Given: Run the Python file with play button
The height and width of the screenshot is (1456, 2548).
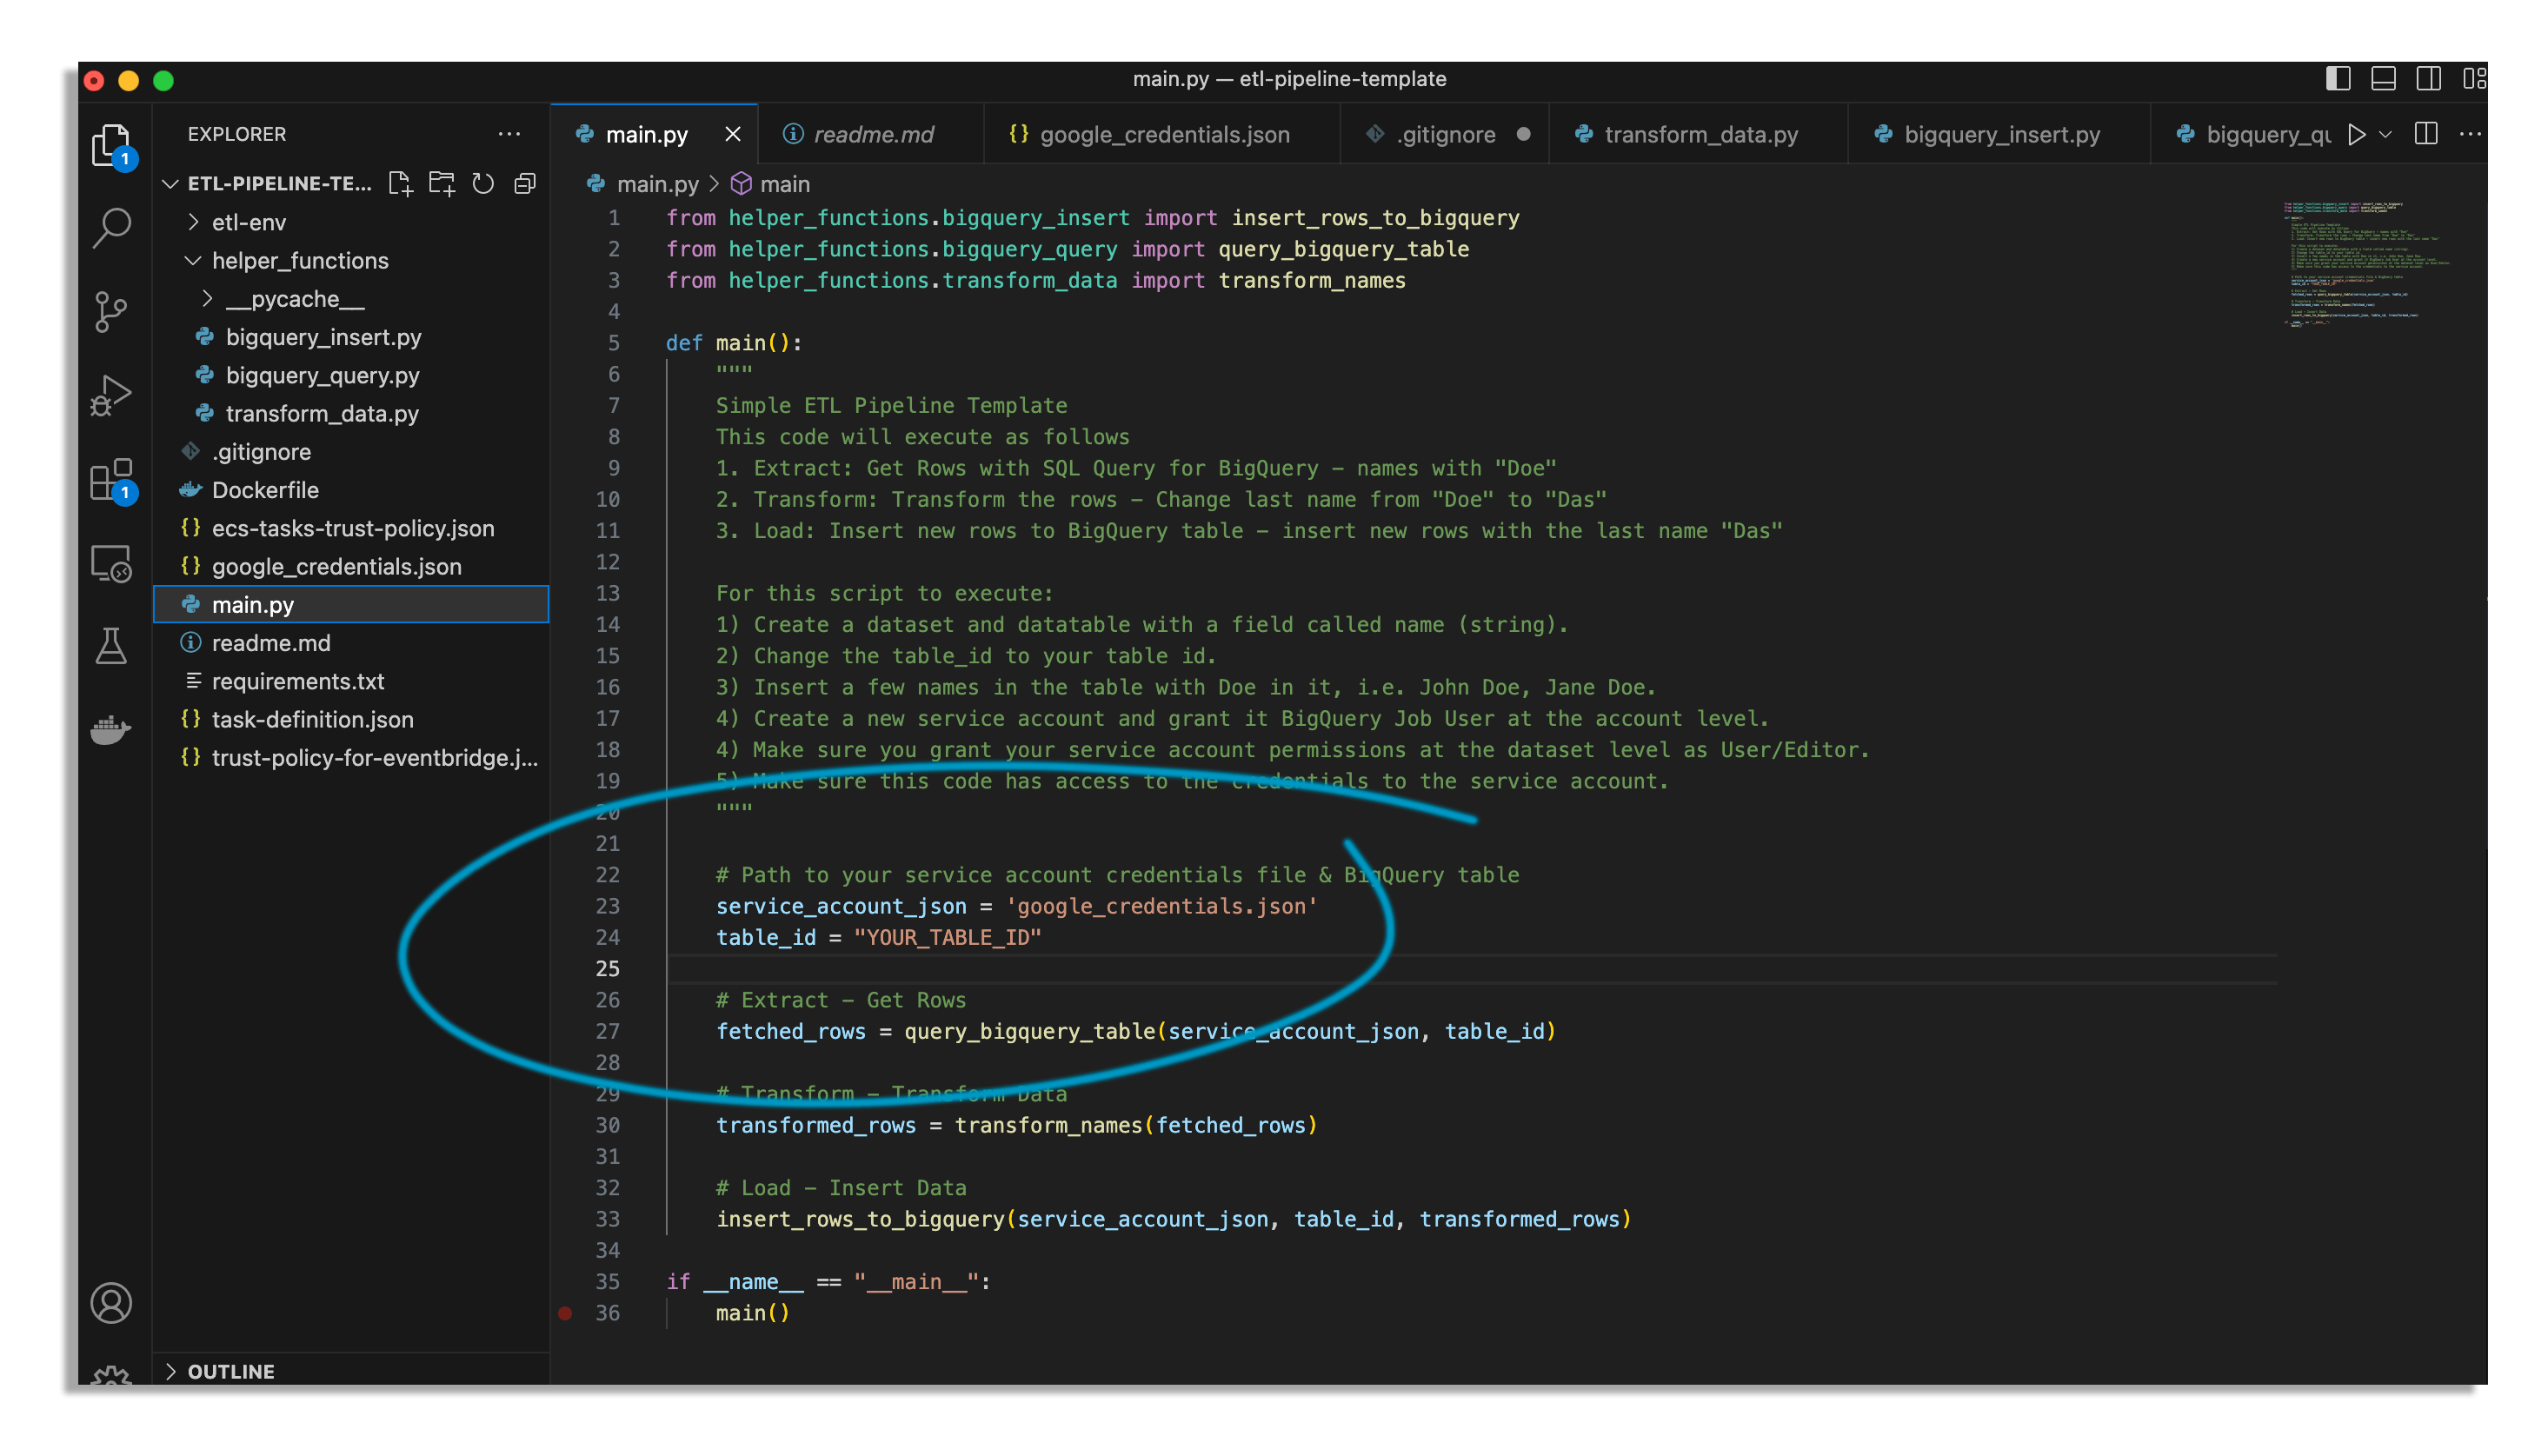Looking at the screenshot, I should pos(2357,134).
